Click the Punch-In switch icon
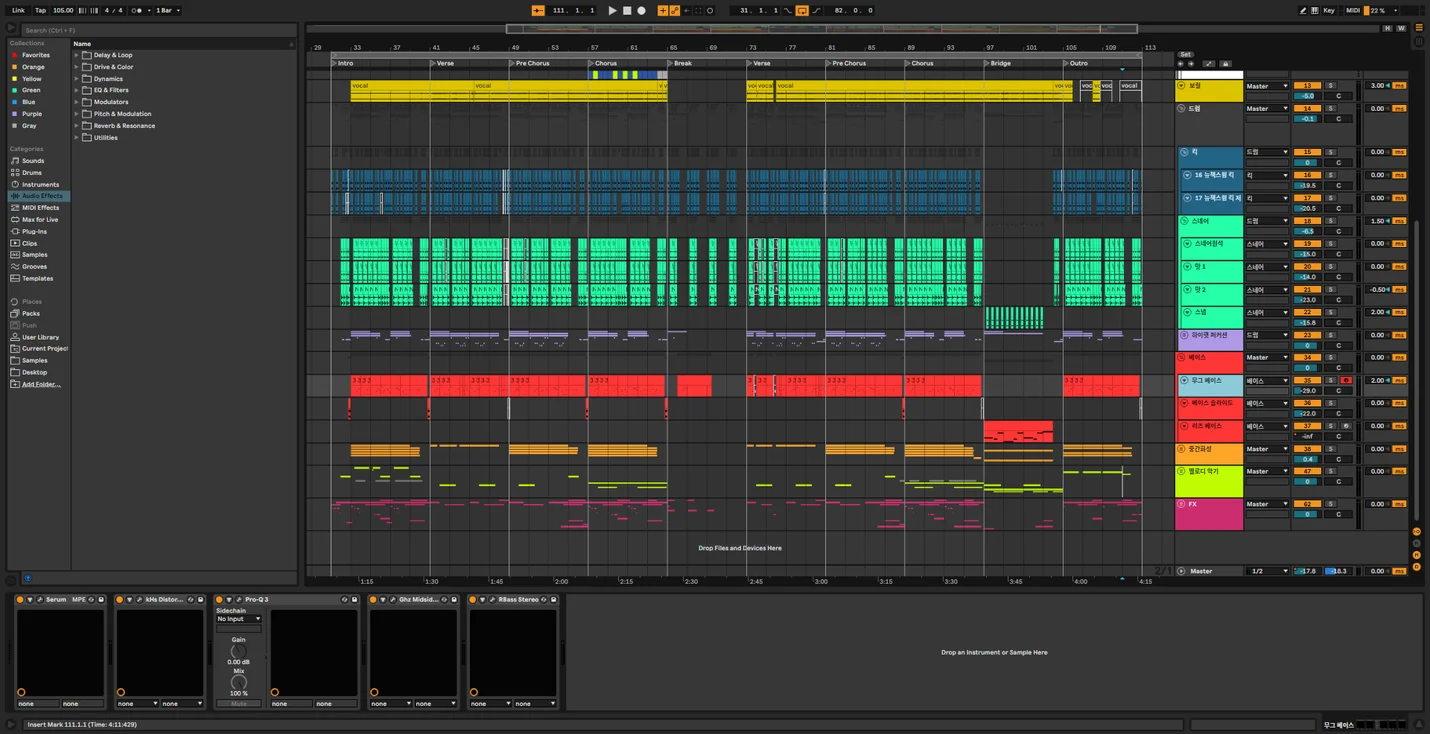The image size is (1430, 734). (788, 10)
